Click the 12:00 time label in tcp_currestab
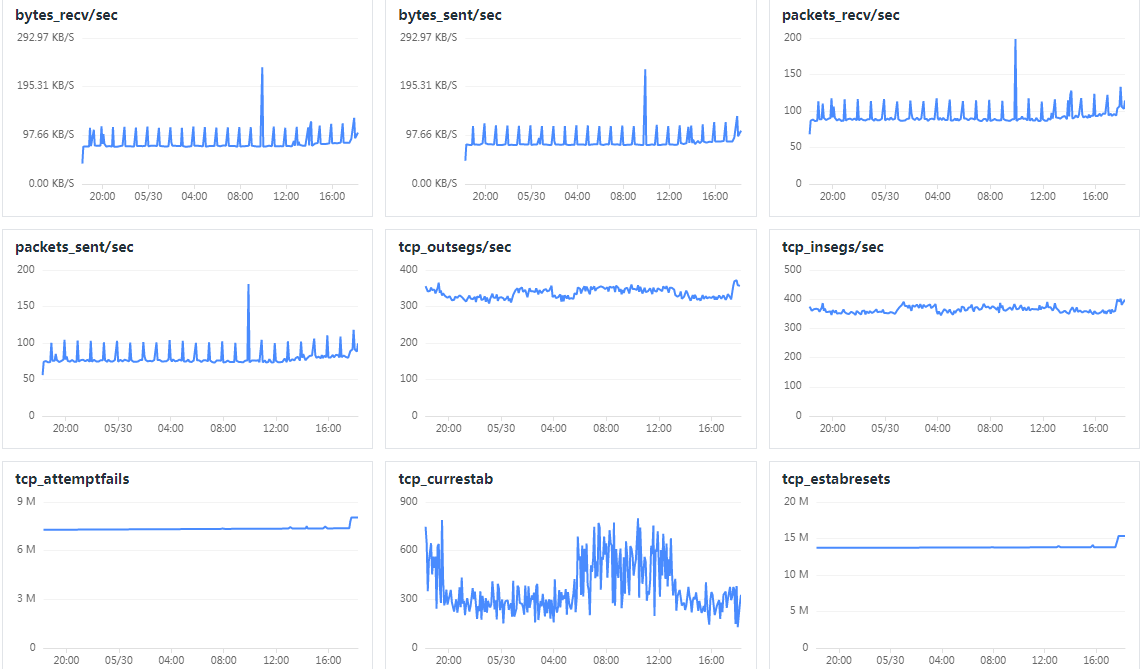 click(x=658, y=660)
